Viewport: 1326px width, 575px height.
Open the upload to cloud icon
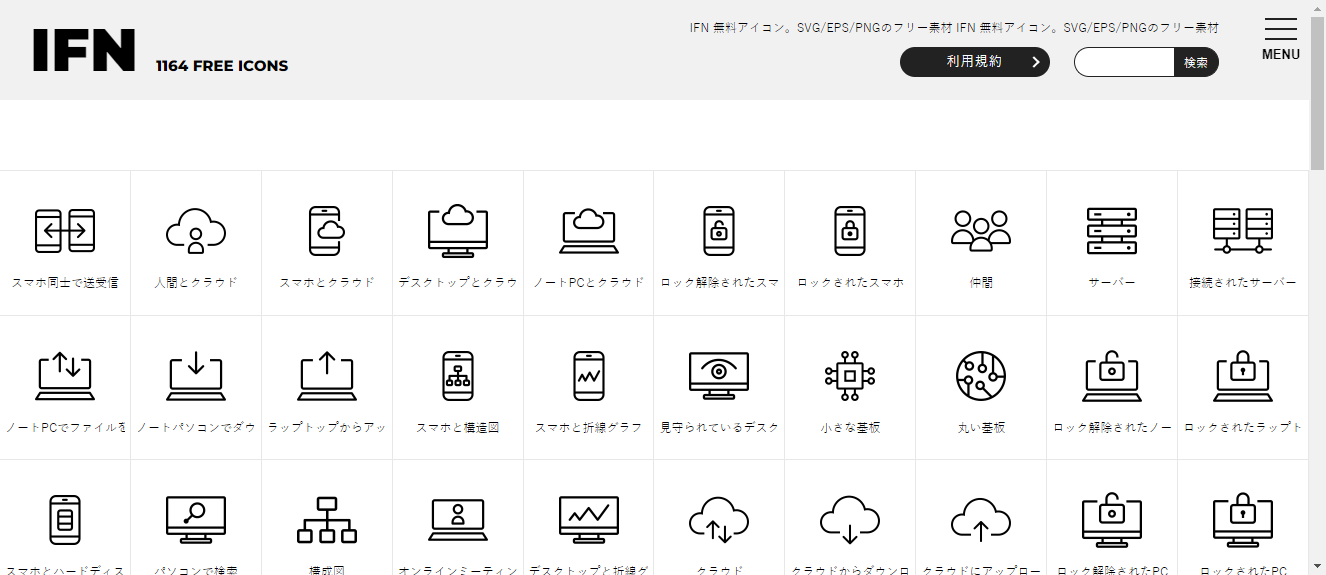(x=981, y=520)
